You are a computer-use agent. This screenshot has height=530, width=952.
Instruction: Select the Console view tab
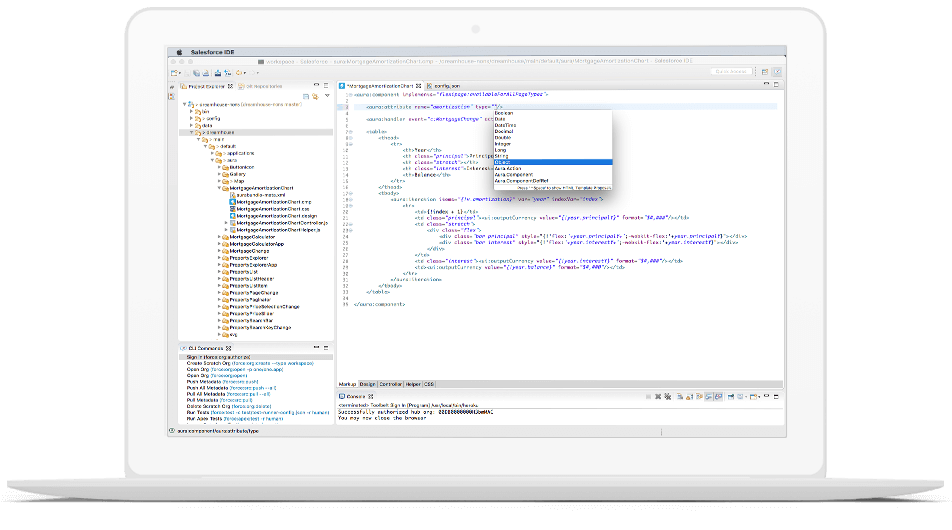pyautogui.click(x=356, y=396)
